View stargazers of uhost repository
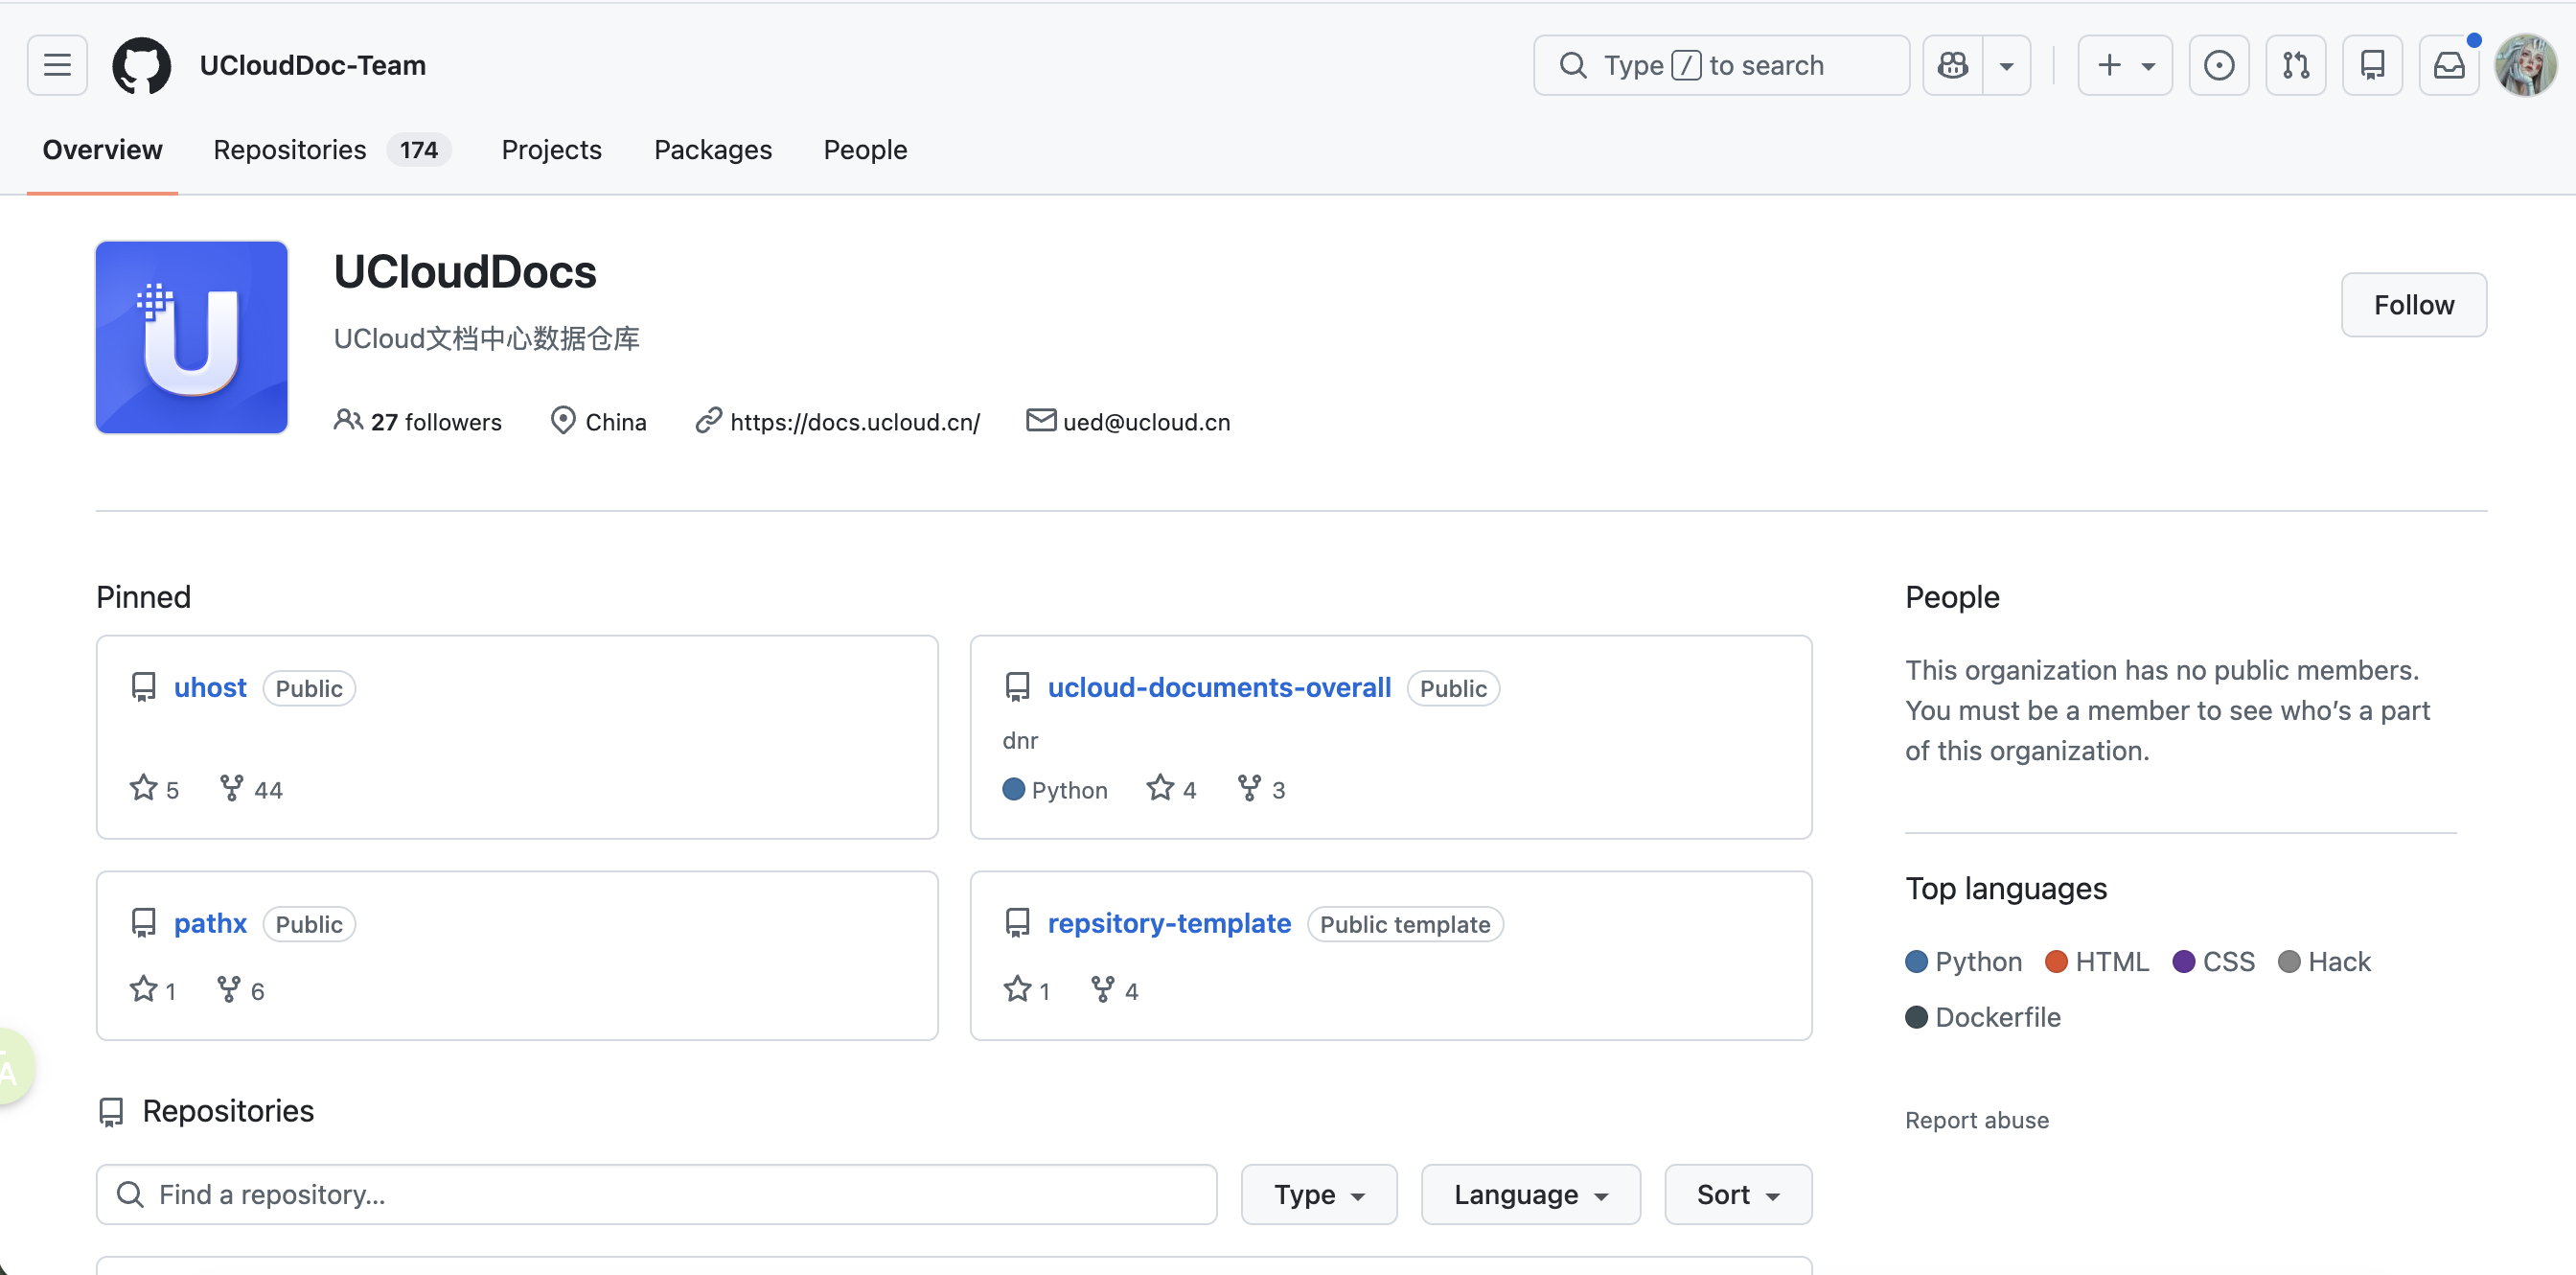Image resolution: width=2576 pixels, height=1275 pixels. coord(154,789)
